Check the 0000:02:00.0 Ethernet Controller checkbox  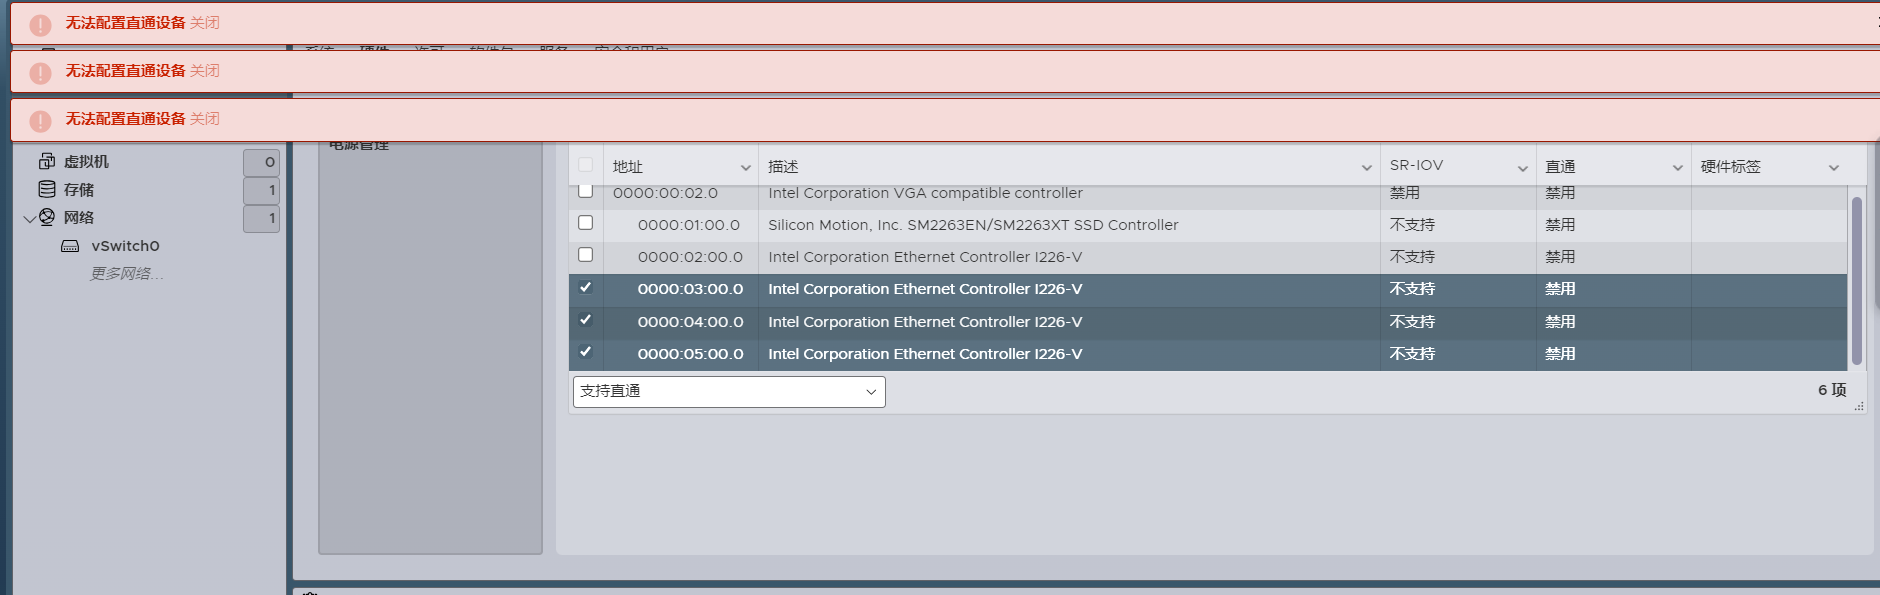(586, 255)
